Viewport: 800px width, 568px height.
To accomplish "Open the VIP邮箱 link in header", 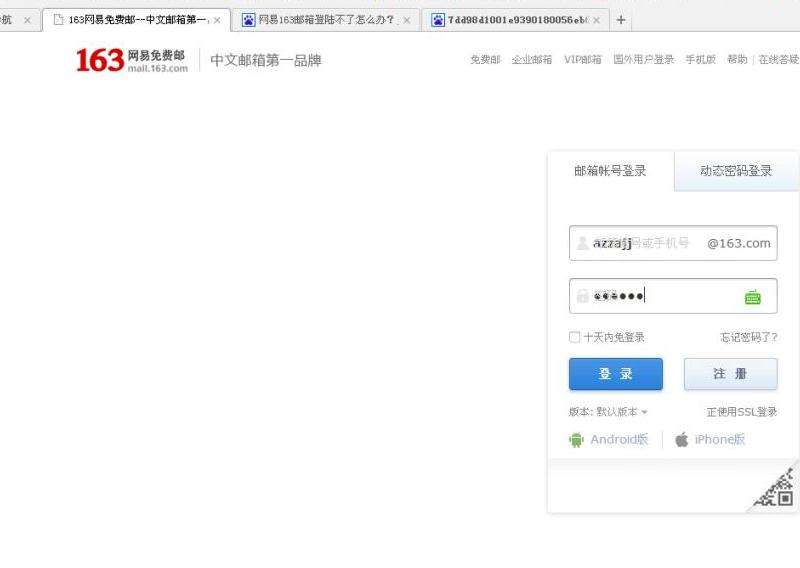I will (x=583, y=60).
